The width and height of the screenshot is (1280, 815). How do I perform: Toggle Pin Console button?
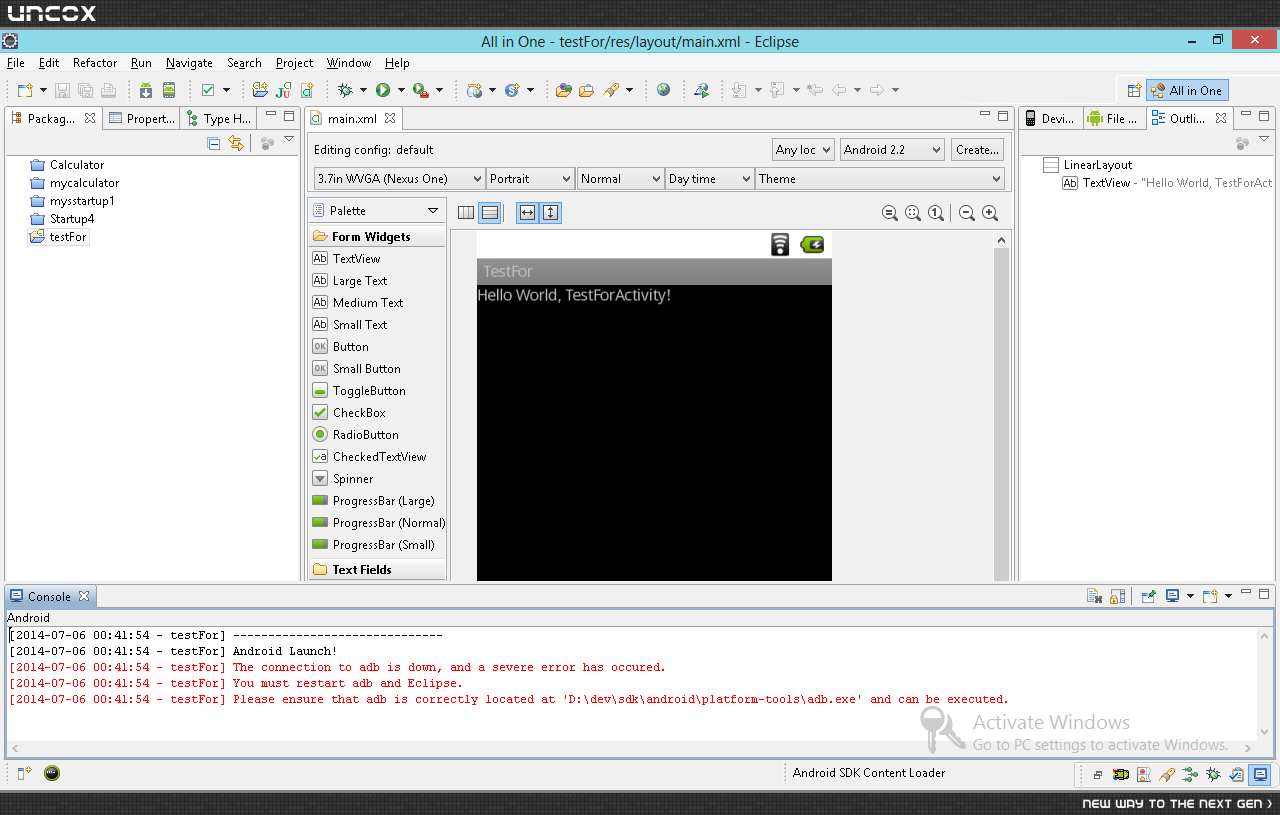(1149, 596)
